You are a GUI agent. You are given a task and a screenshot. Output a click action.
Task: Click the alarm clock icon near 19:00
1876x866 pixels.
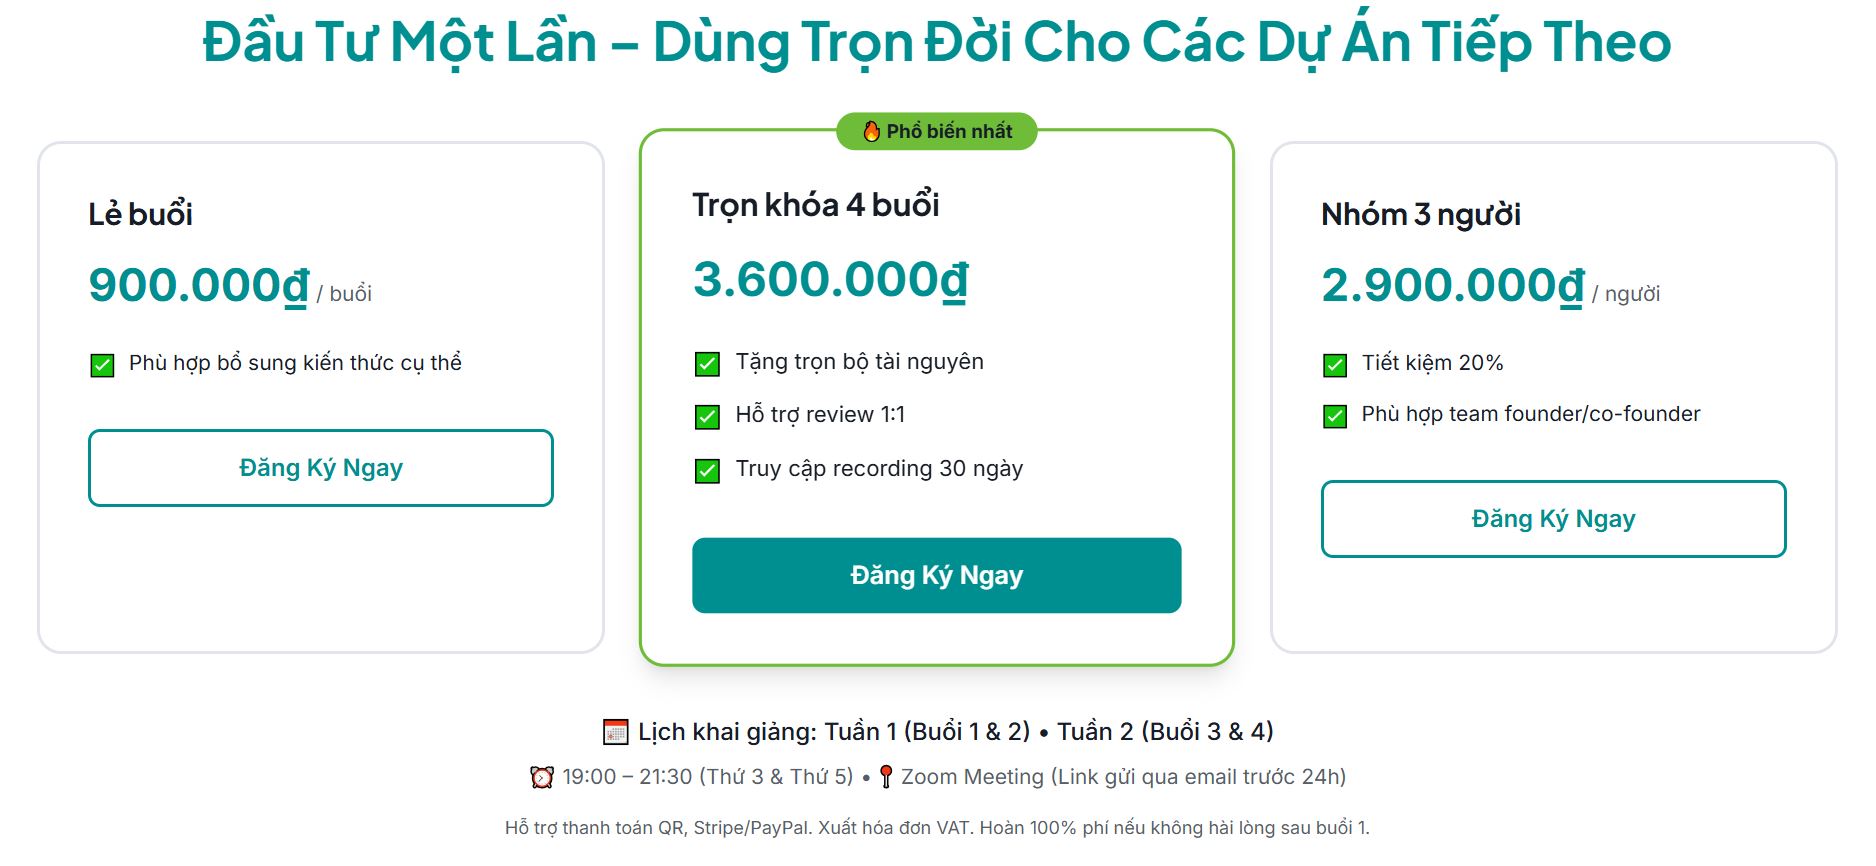542,777
